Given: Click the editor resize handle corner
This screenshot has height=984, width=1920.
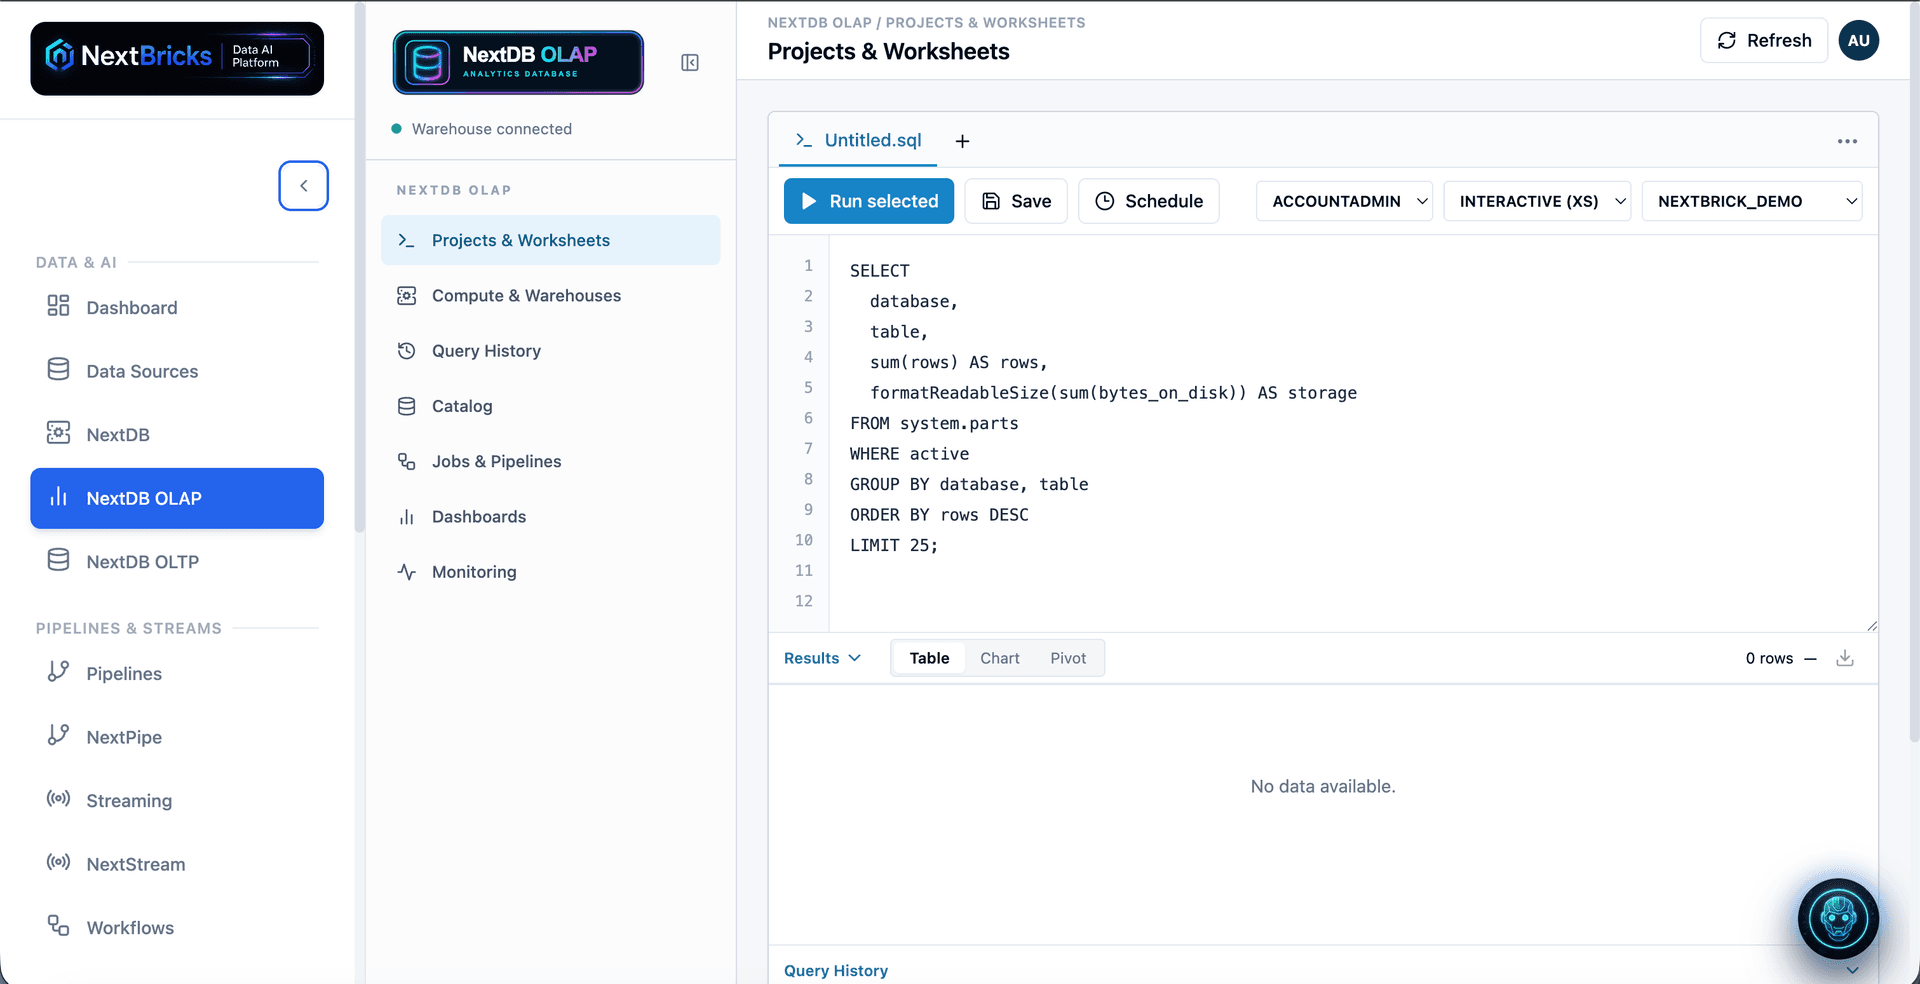Looking at the screenshot, I should tap(1871, 625).
